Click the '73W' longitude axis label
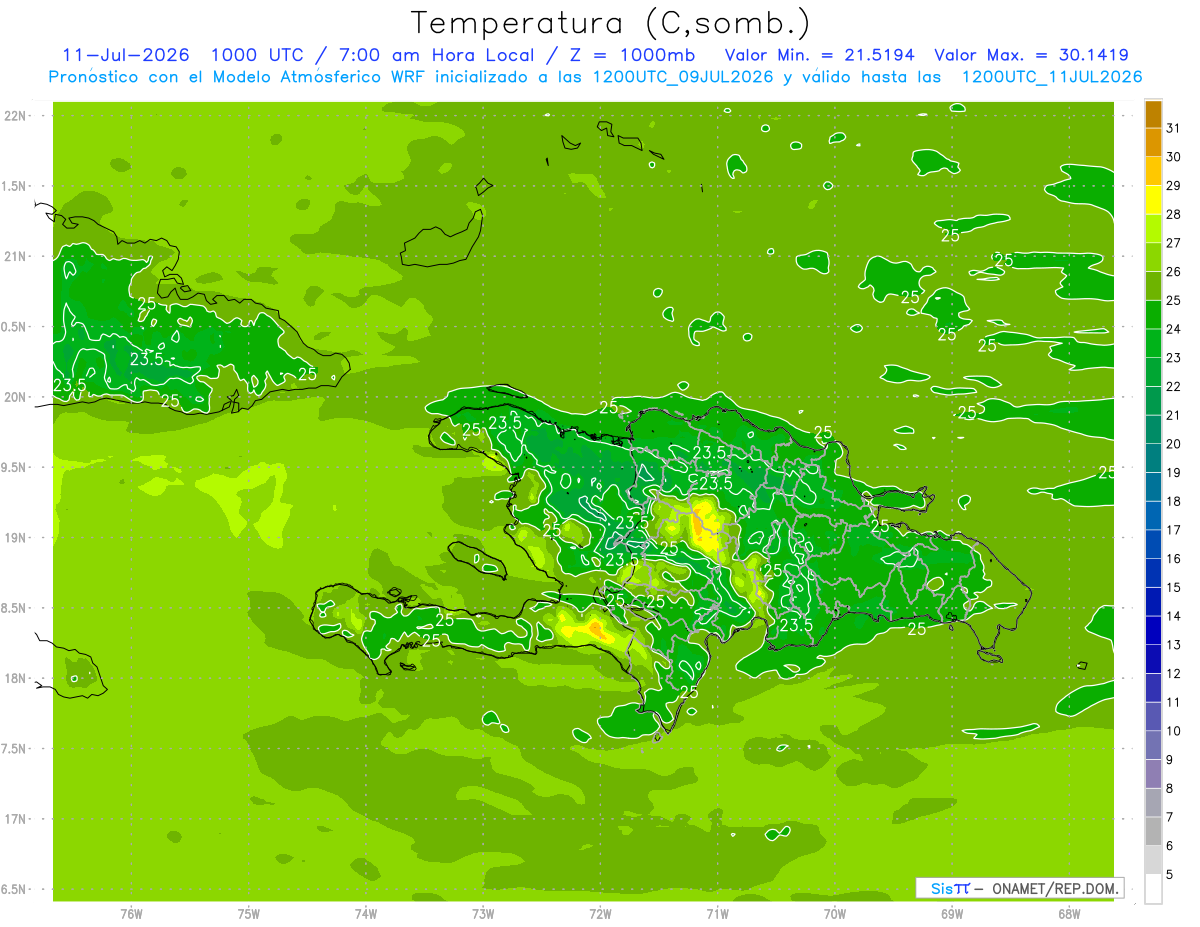 pyautogui.click(x=483, y=913)
